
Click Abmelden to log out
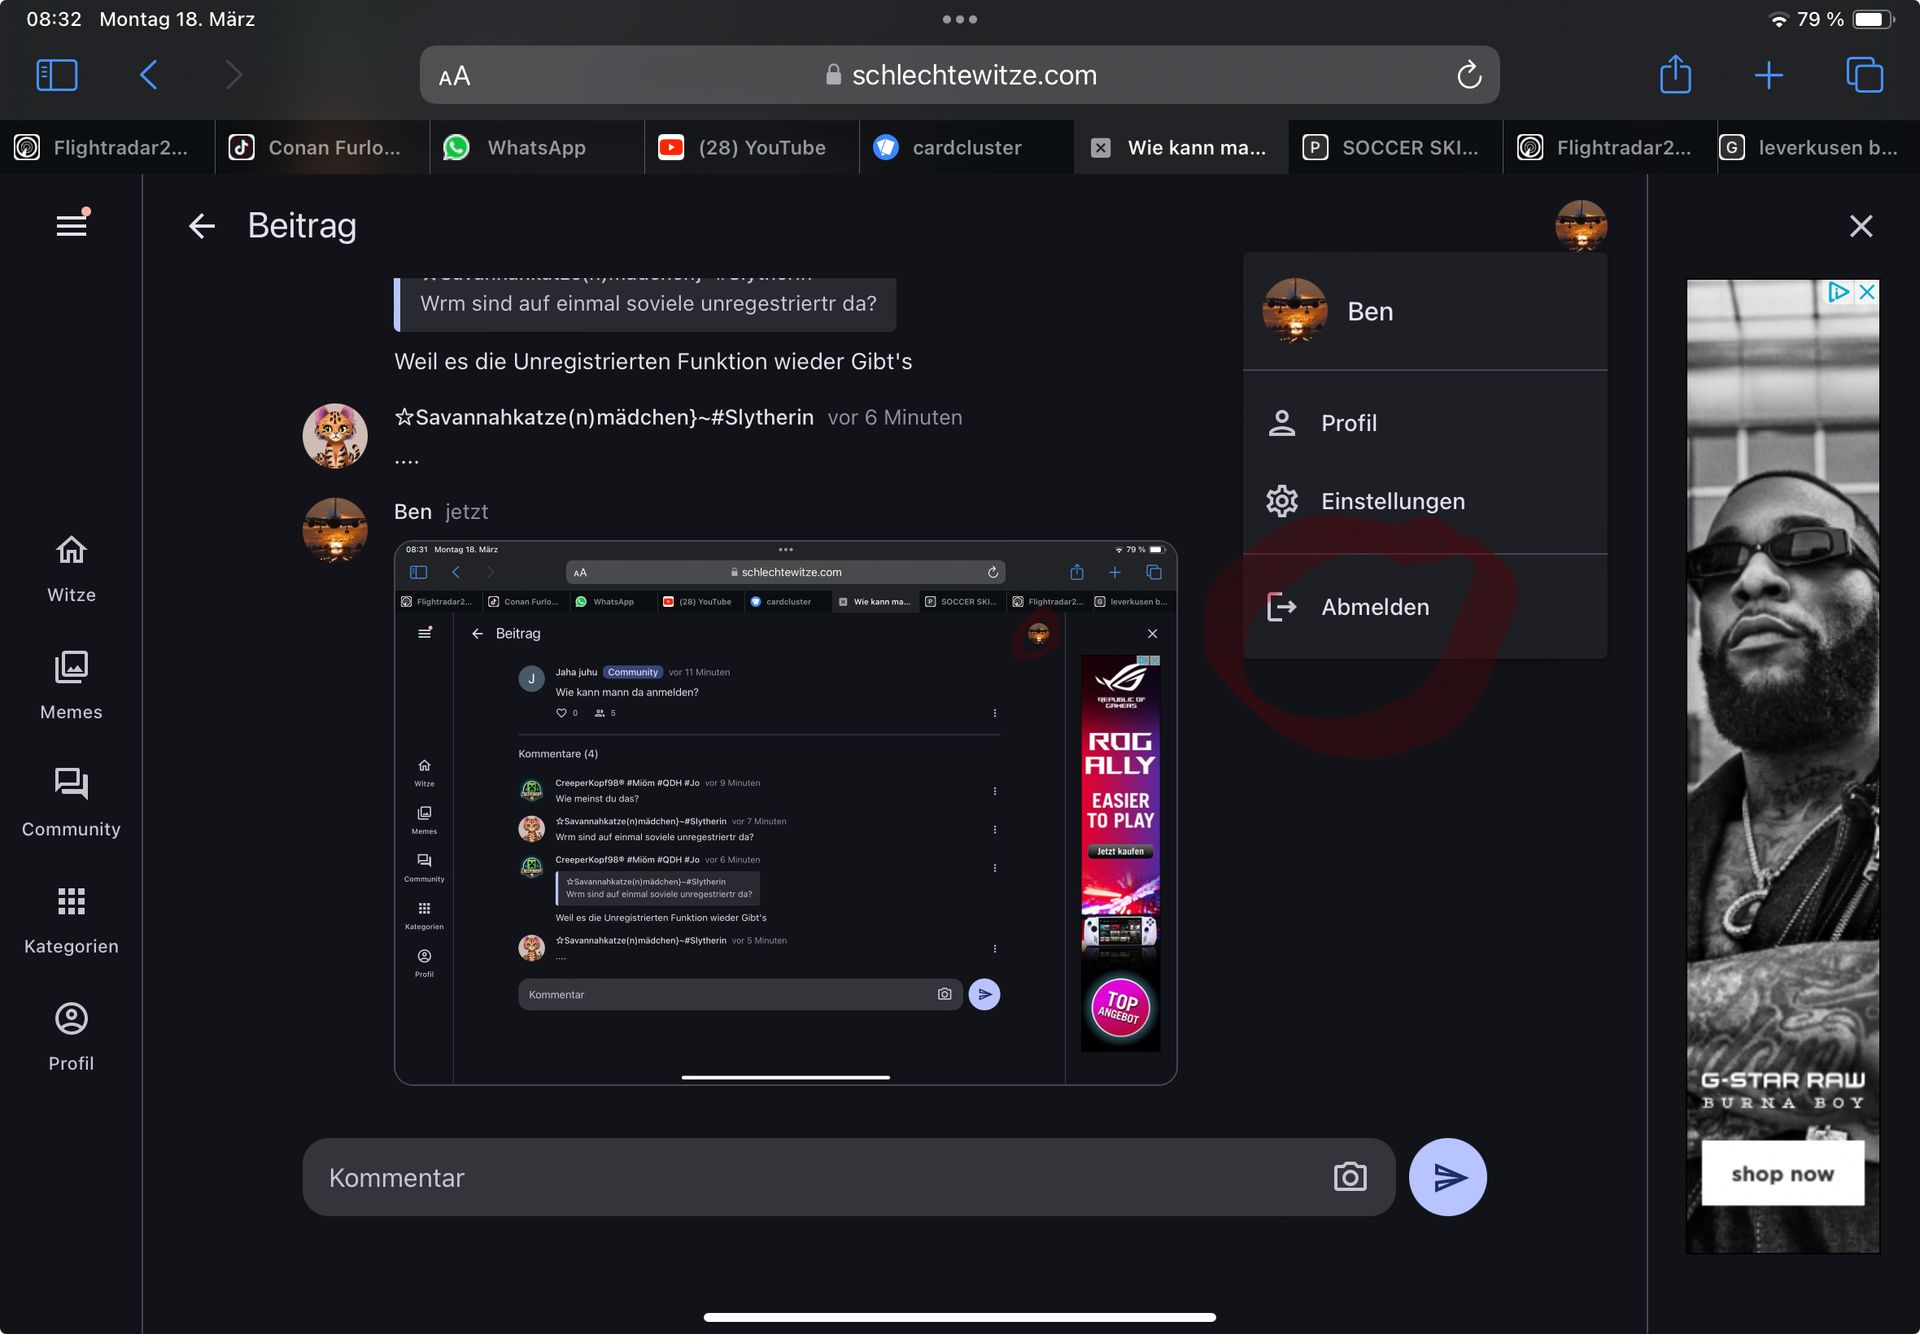coord(1374,607)
